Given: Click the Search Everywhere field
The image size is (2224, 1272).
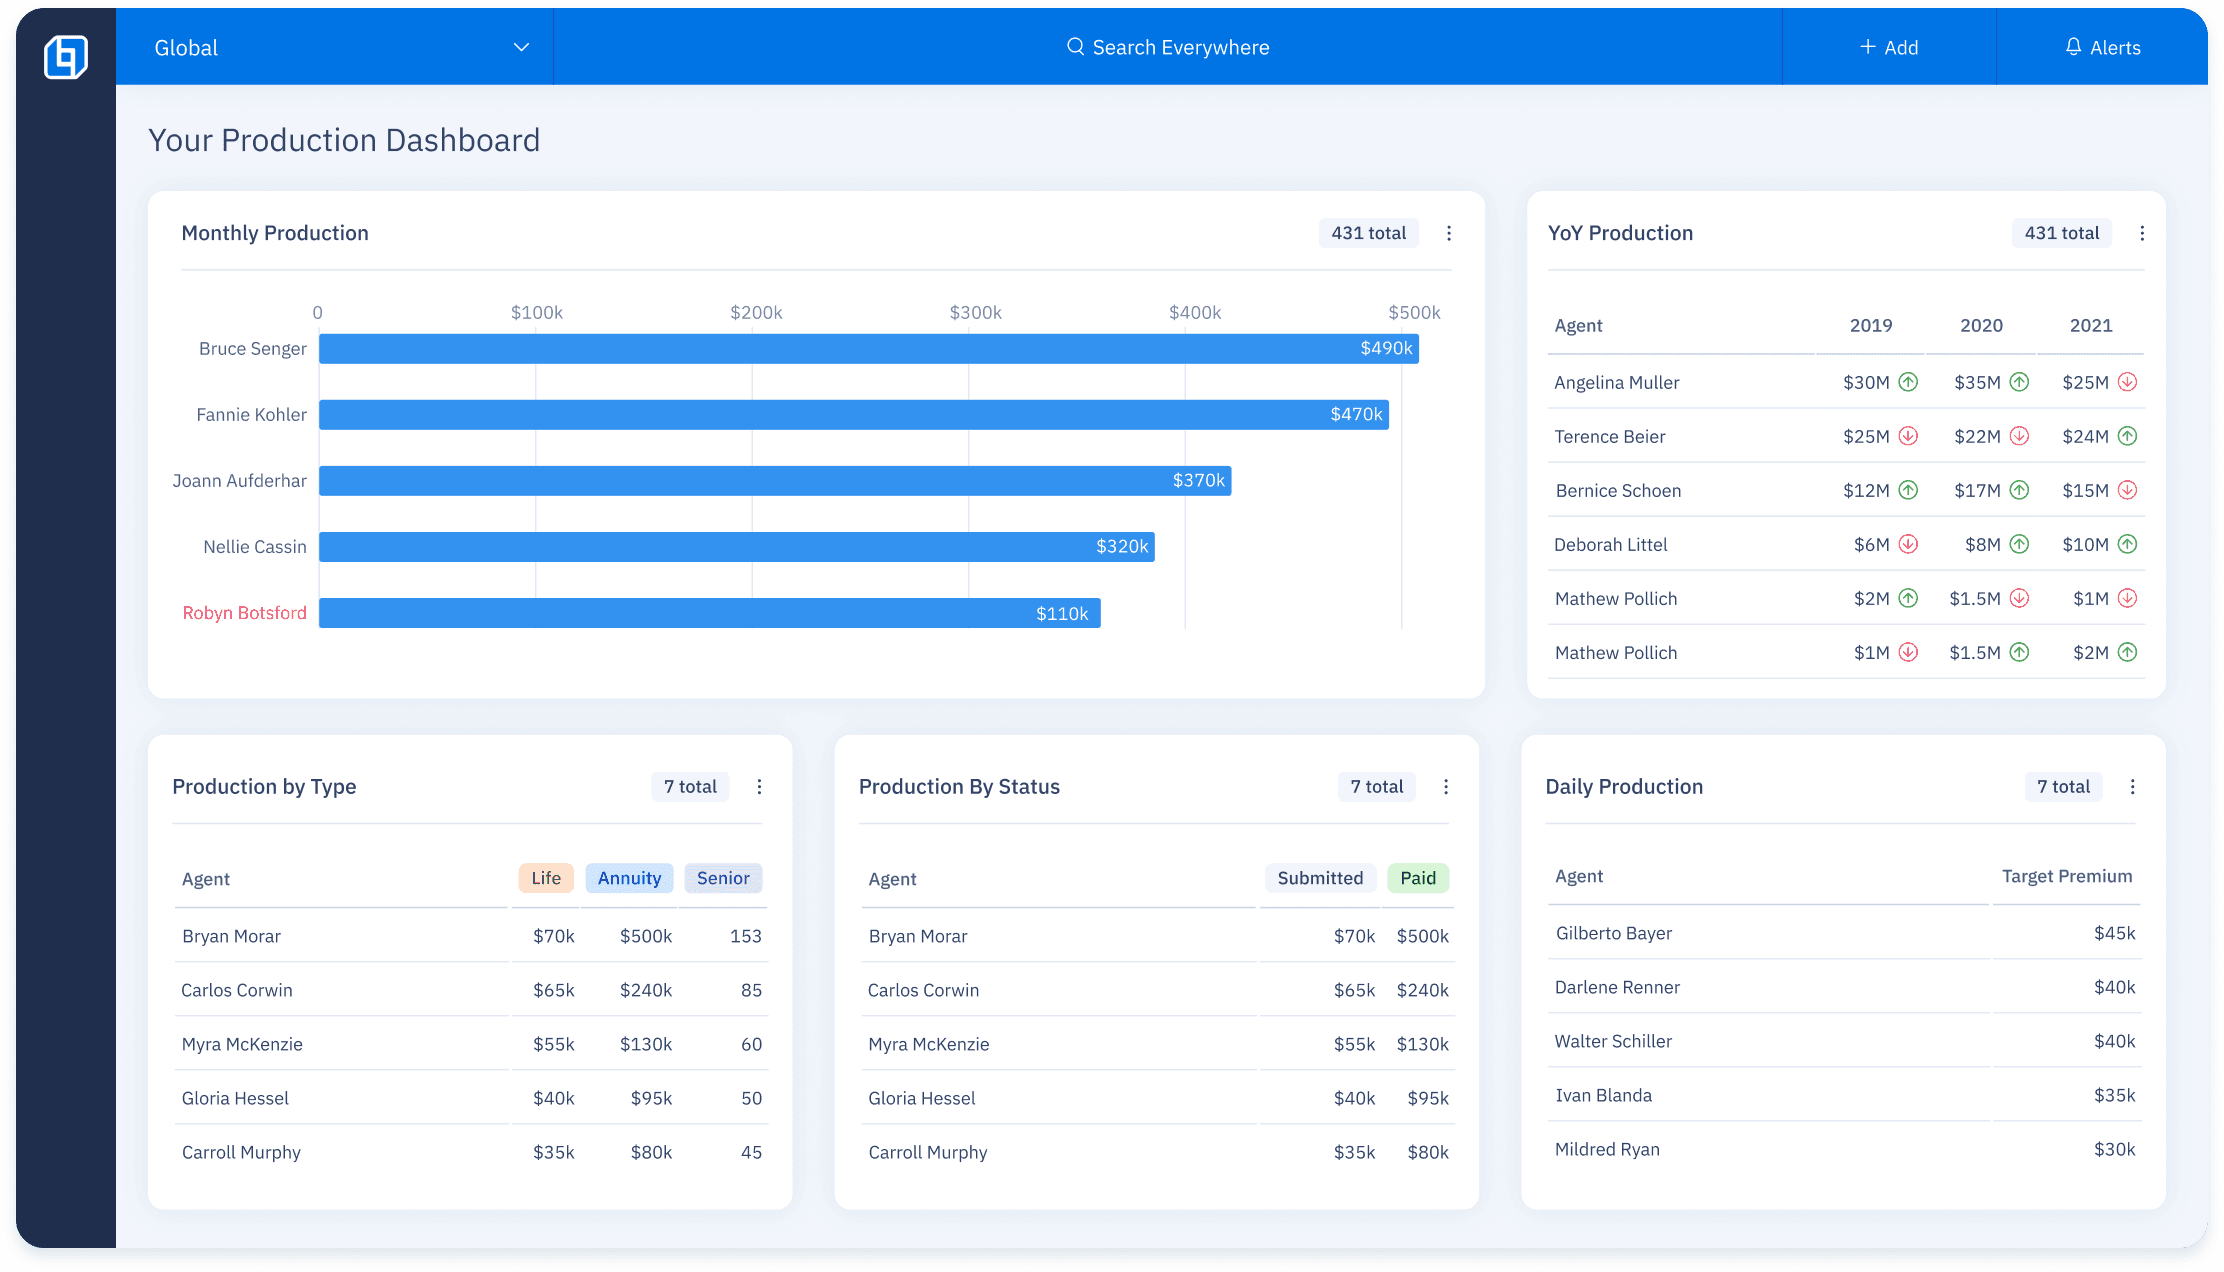Looking at the screenshot, I should 1167,47.
